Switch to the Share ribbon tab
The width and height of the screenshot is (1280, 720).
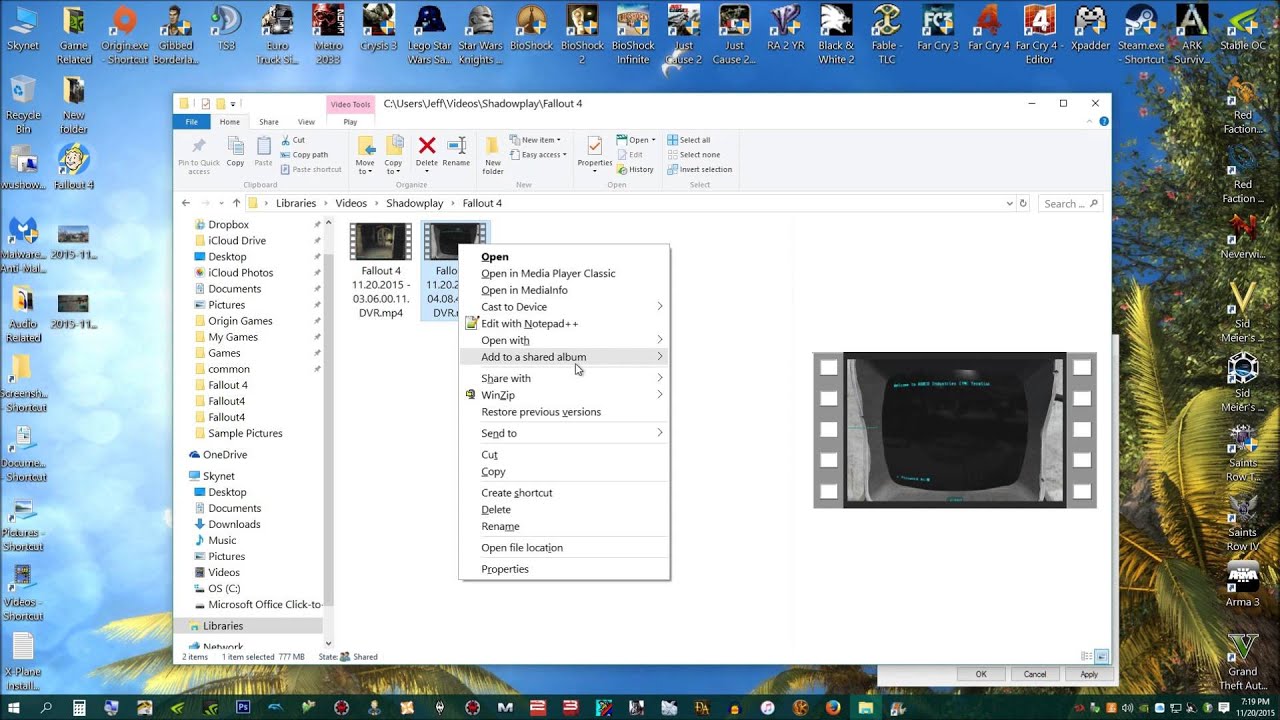tap(269, 122)
